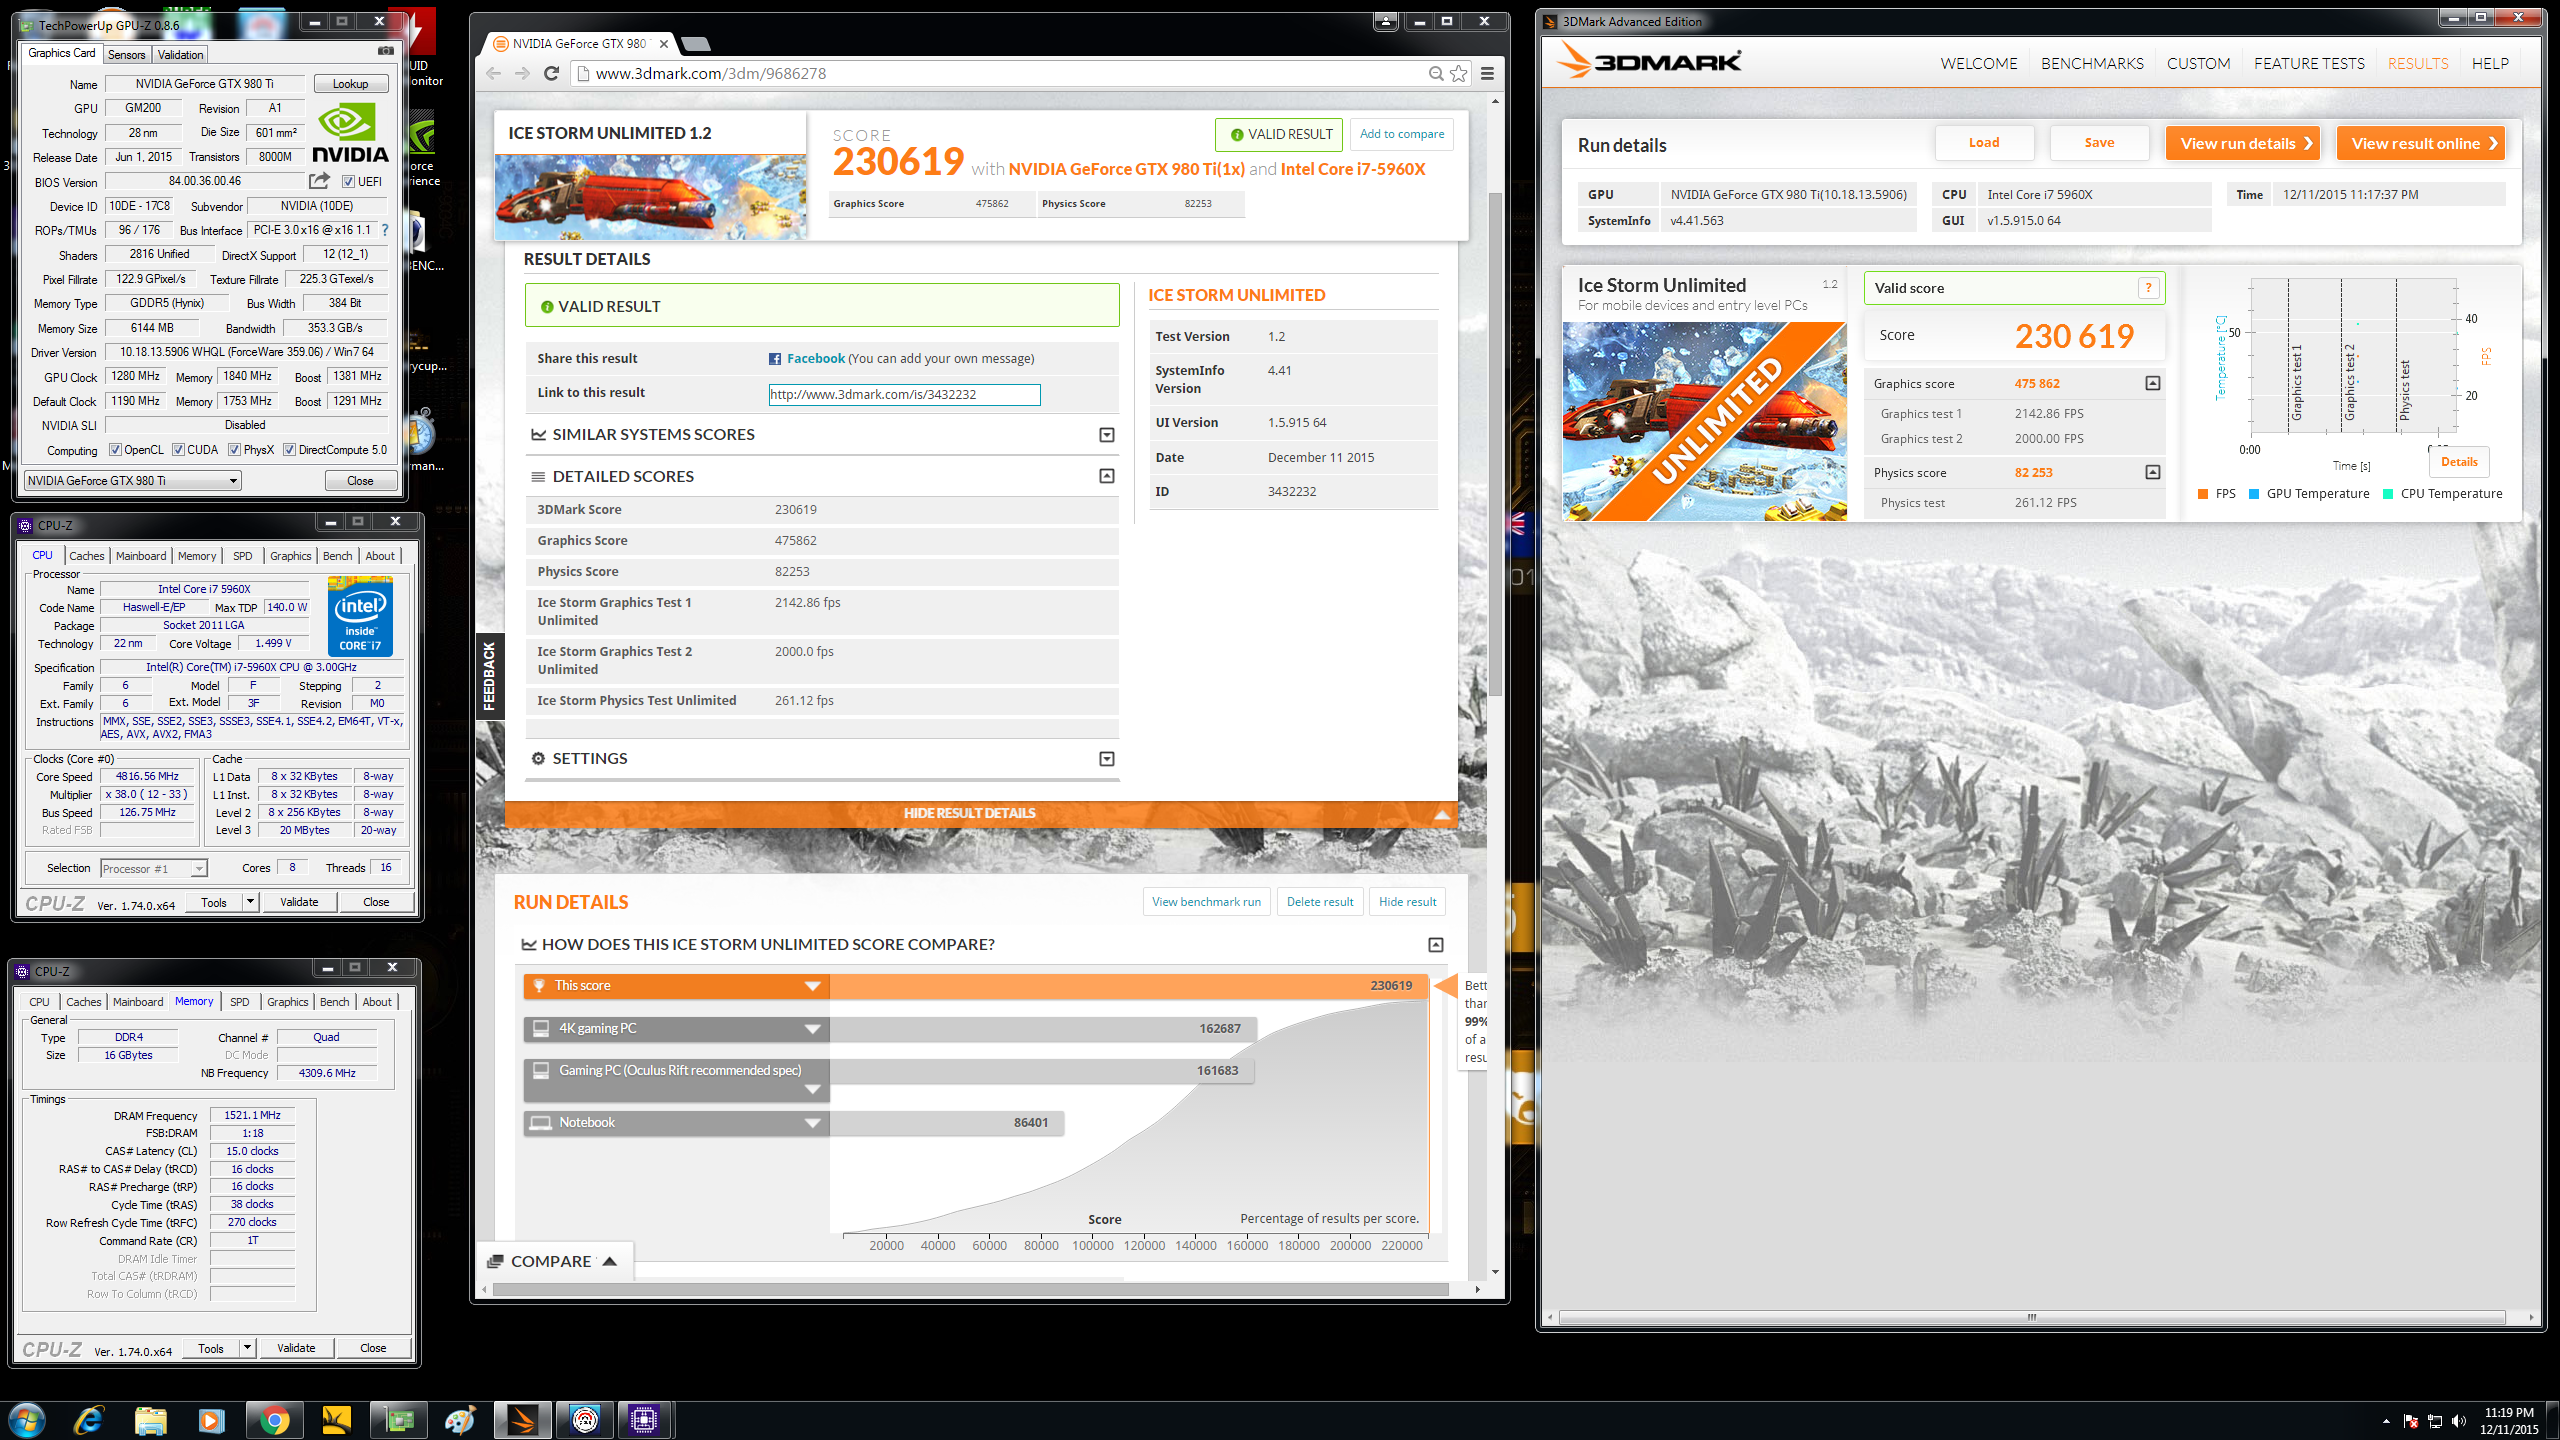Click the Ice Storm Unlimited thumbnail in 3DMark app
Viewport: 2560px width, 1440px height.
[1705, 421]
